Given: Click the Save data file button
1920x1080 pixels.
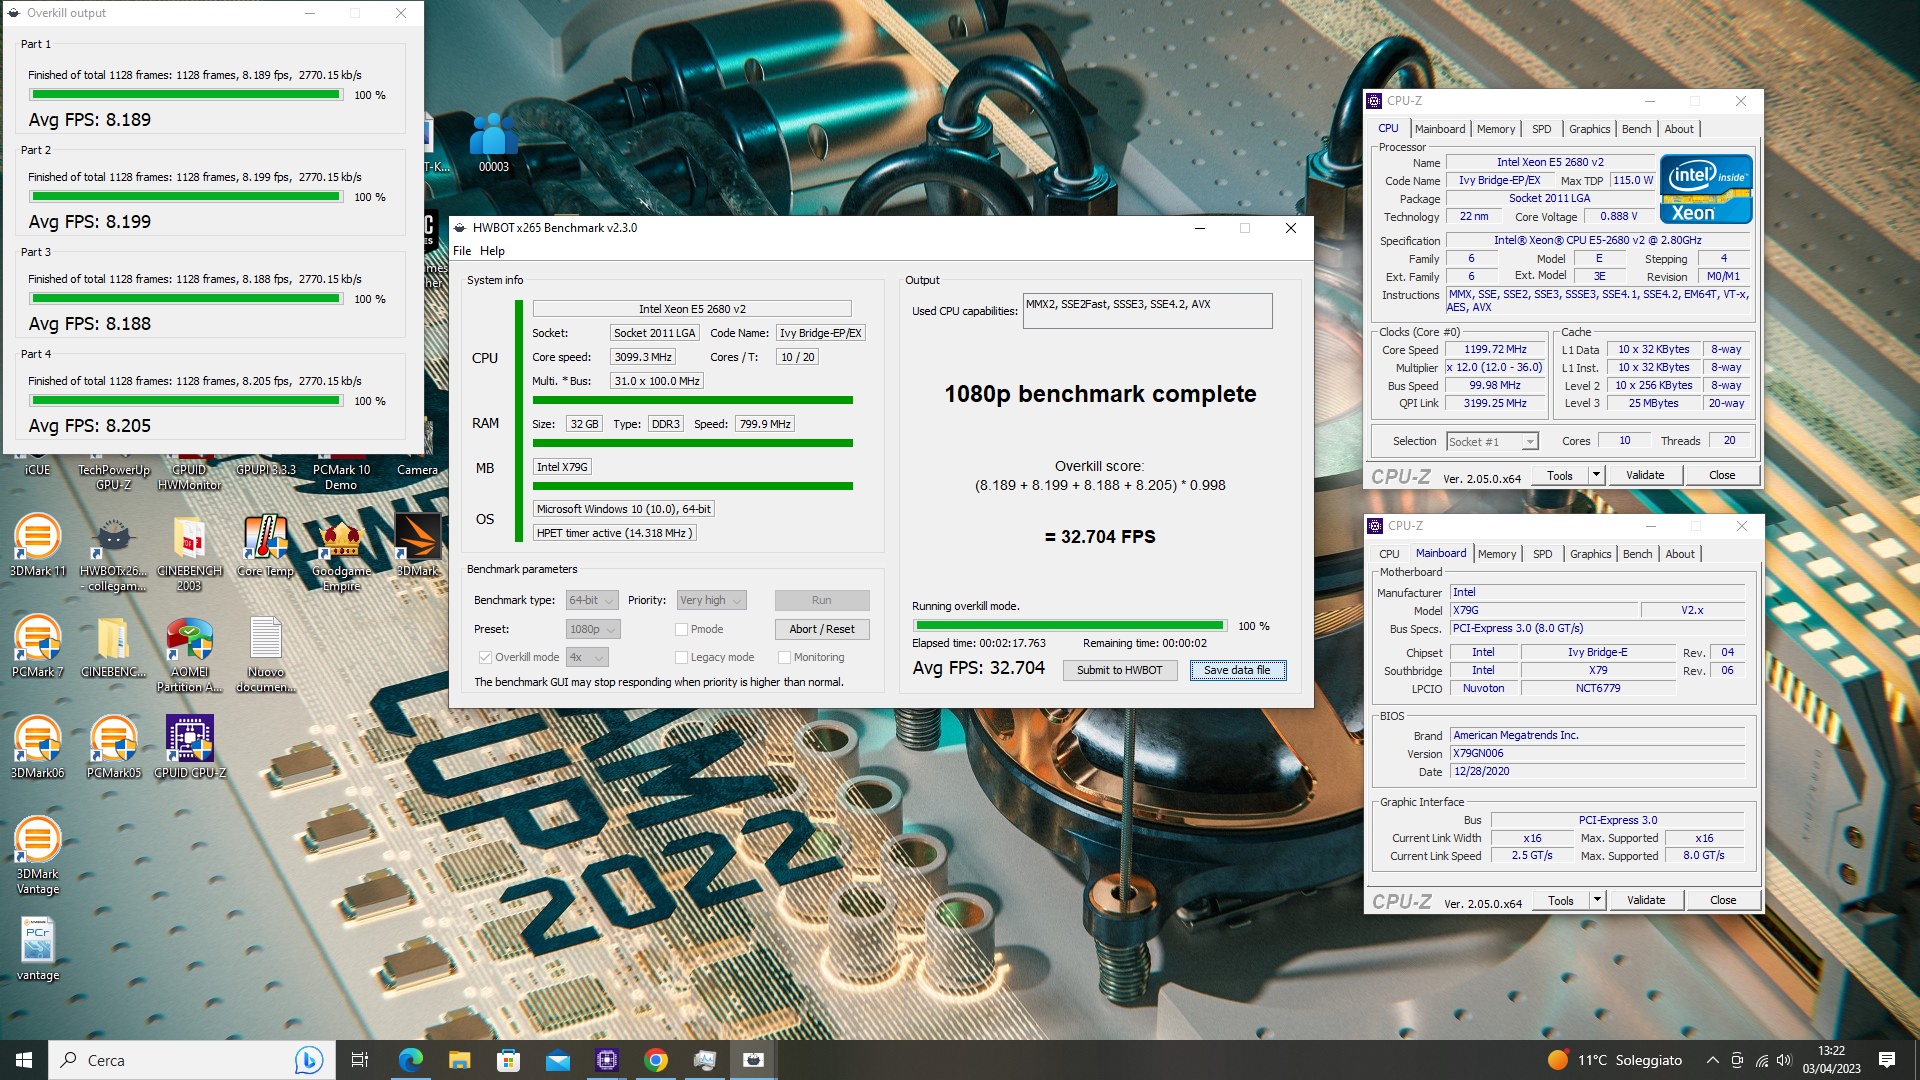Looking at the screenshot, I should click(1237, 670).
